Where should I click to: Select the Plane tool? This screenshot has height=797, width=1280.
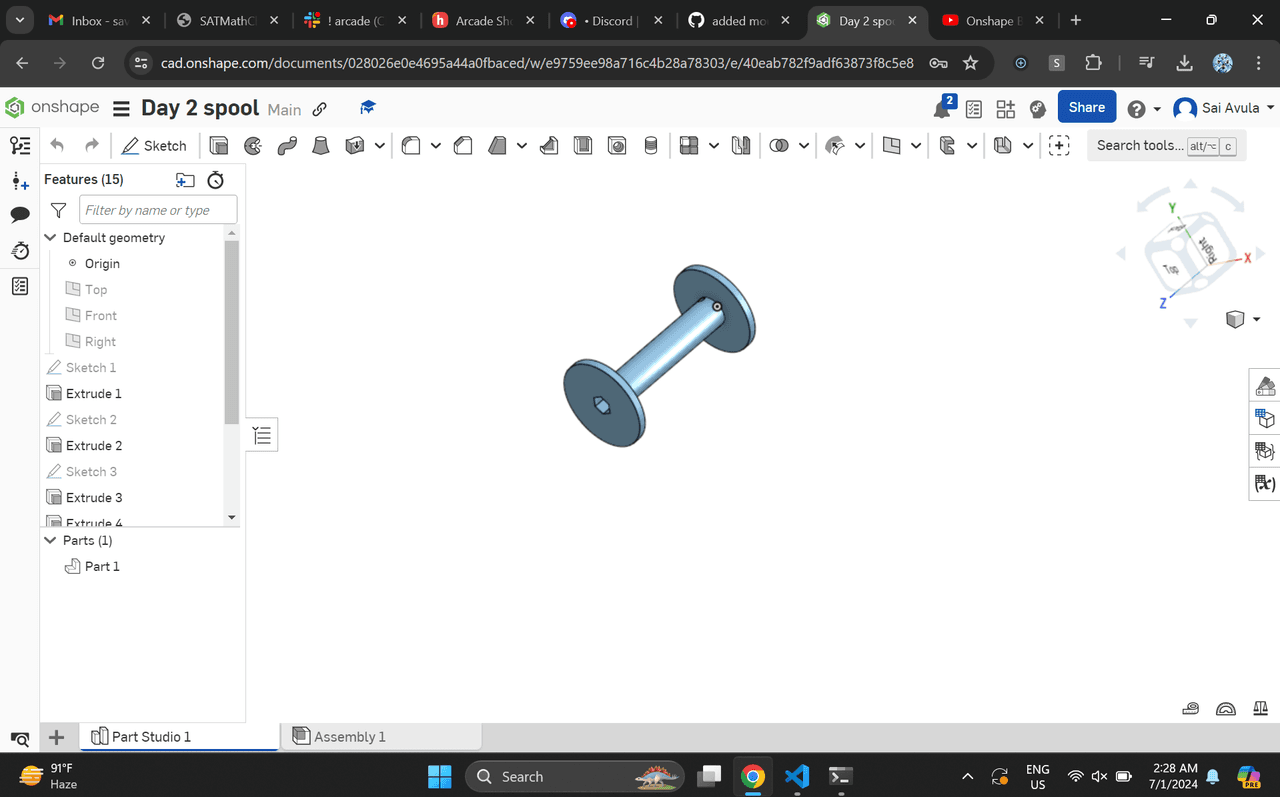click(x=892, y=146)
